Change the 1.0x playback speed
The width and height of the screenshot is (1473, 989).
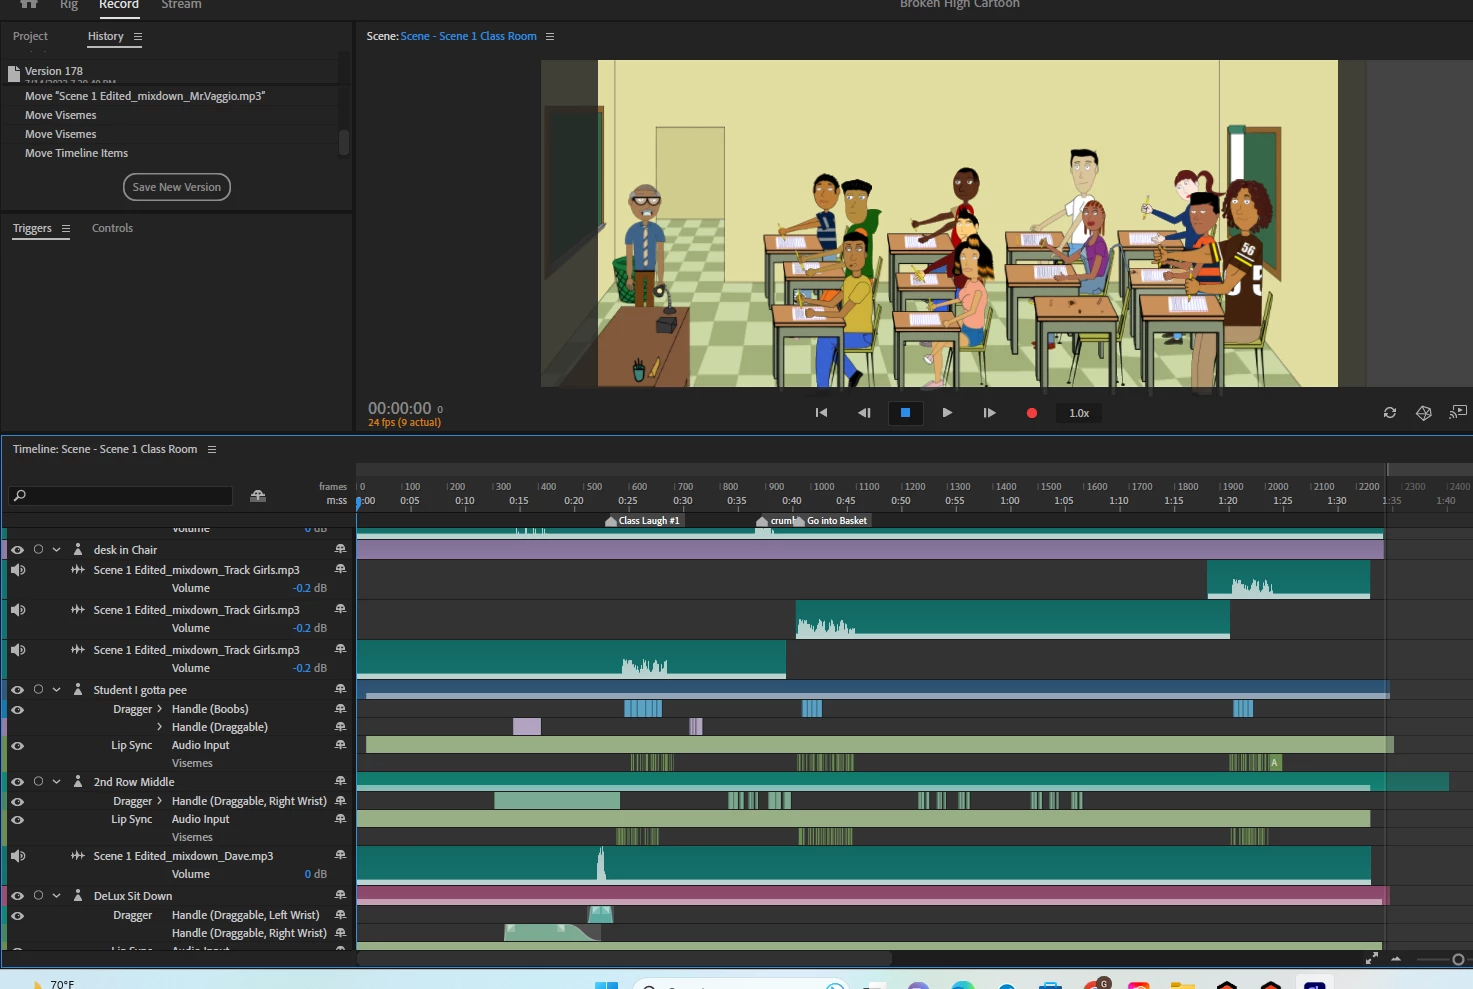(x=1079, y=413)
